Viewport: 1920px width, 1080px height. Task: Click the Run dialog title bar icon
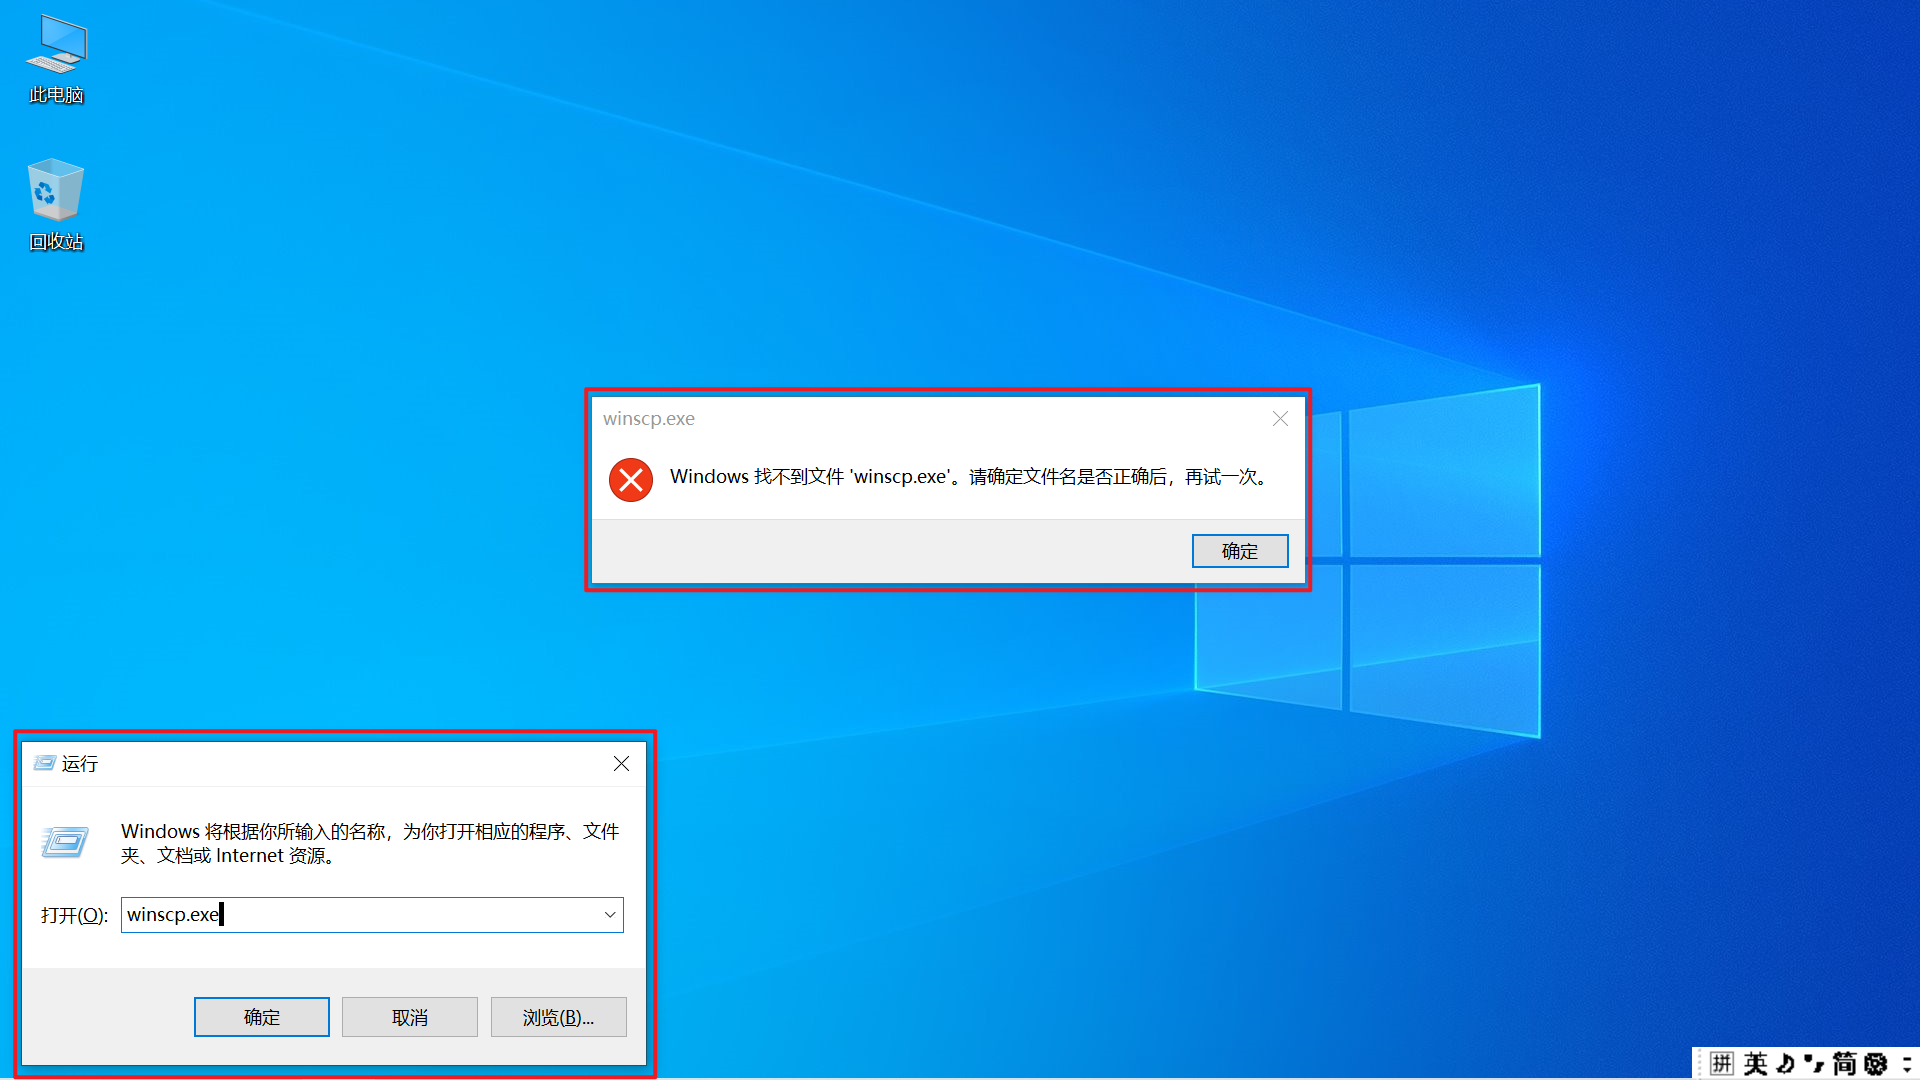click(44, 764)
